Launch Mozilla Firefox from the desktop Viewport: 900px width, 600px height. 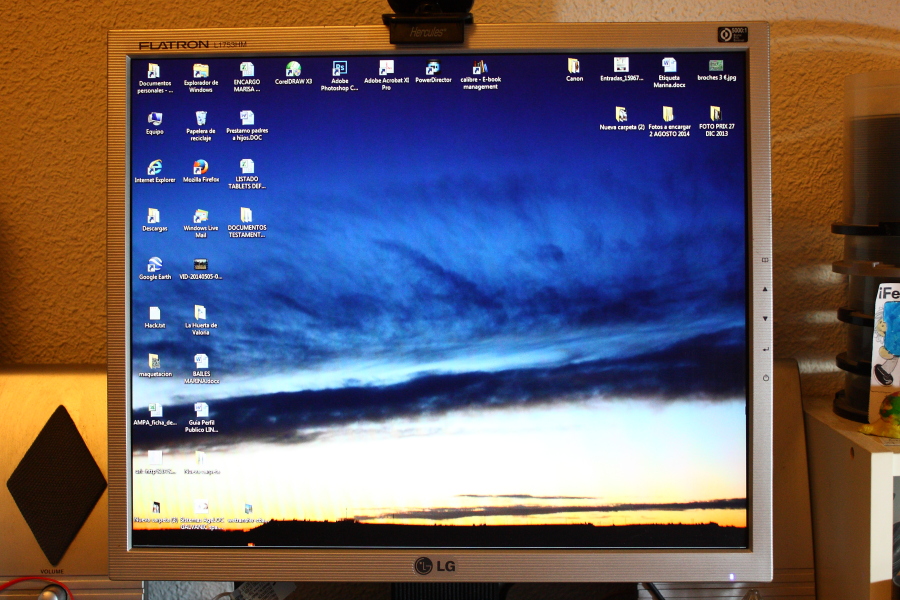(x=201, y=171)
